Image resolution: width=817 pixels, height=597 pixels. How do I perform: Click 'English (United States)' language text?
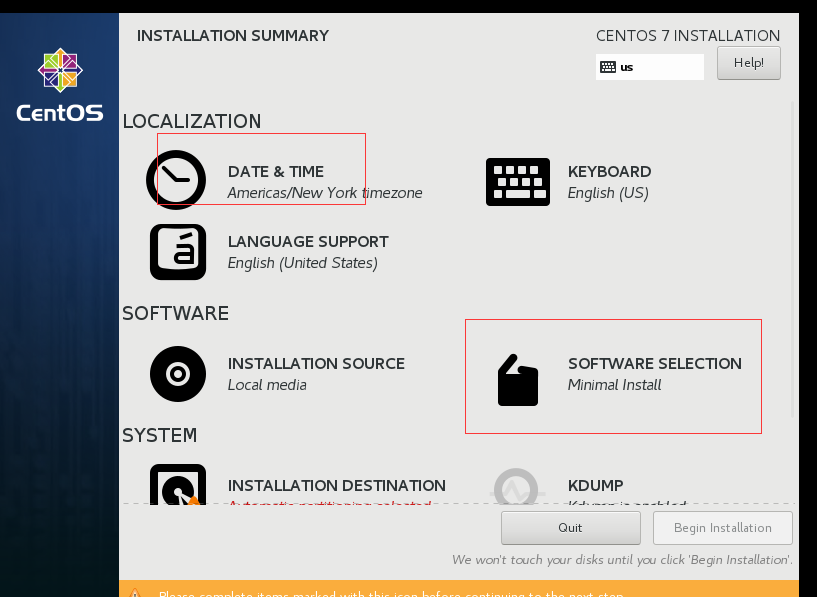pyautogui.click(x=303, y=263)
